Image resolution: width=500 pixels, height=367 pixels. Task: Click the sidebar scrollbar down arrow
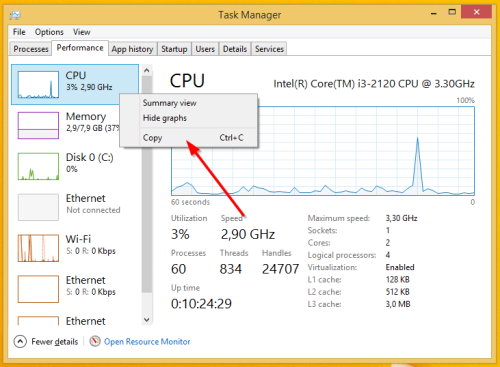coord(147,320)
